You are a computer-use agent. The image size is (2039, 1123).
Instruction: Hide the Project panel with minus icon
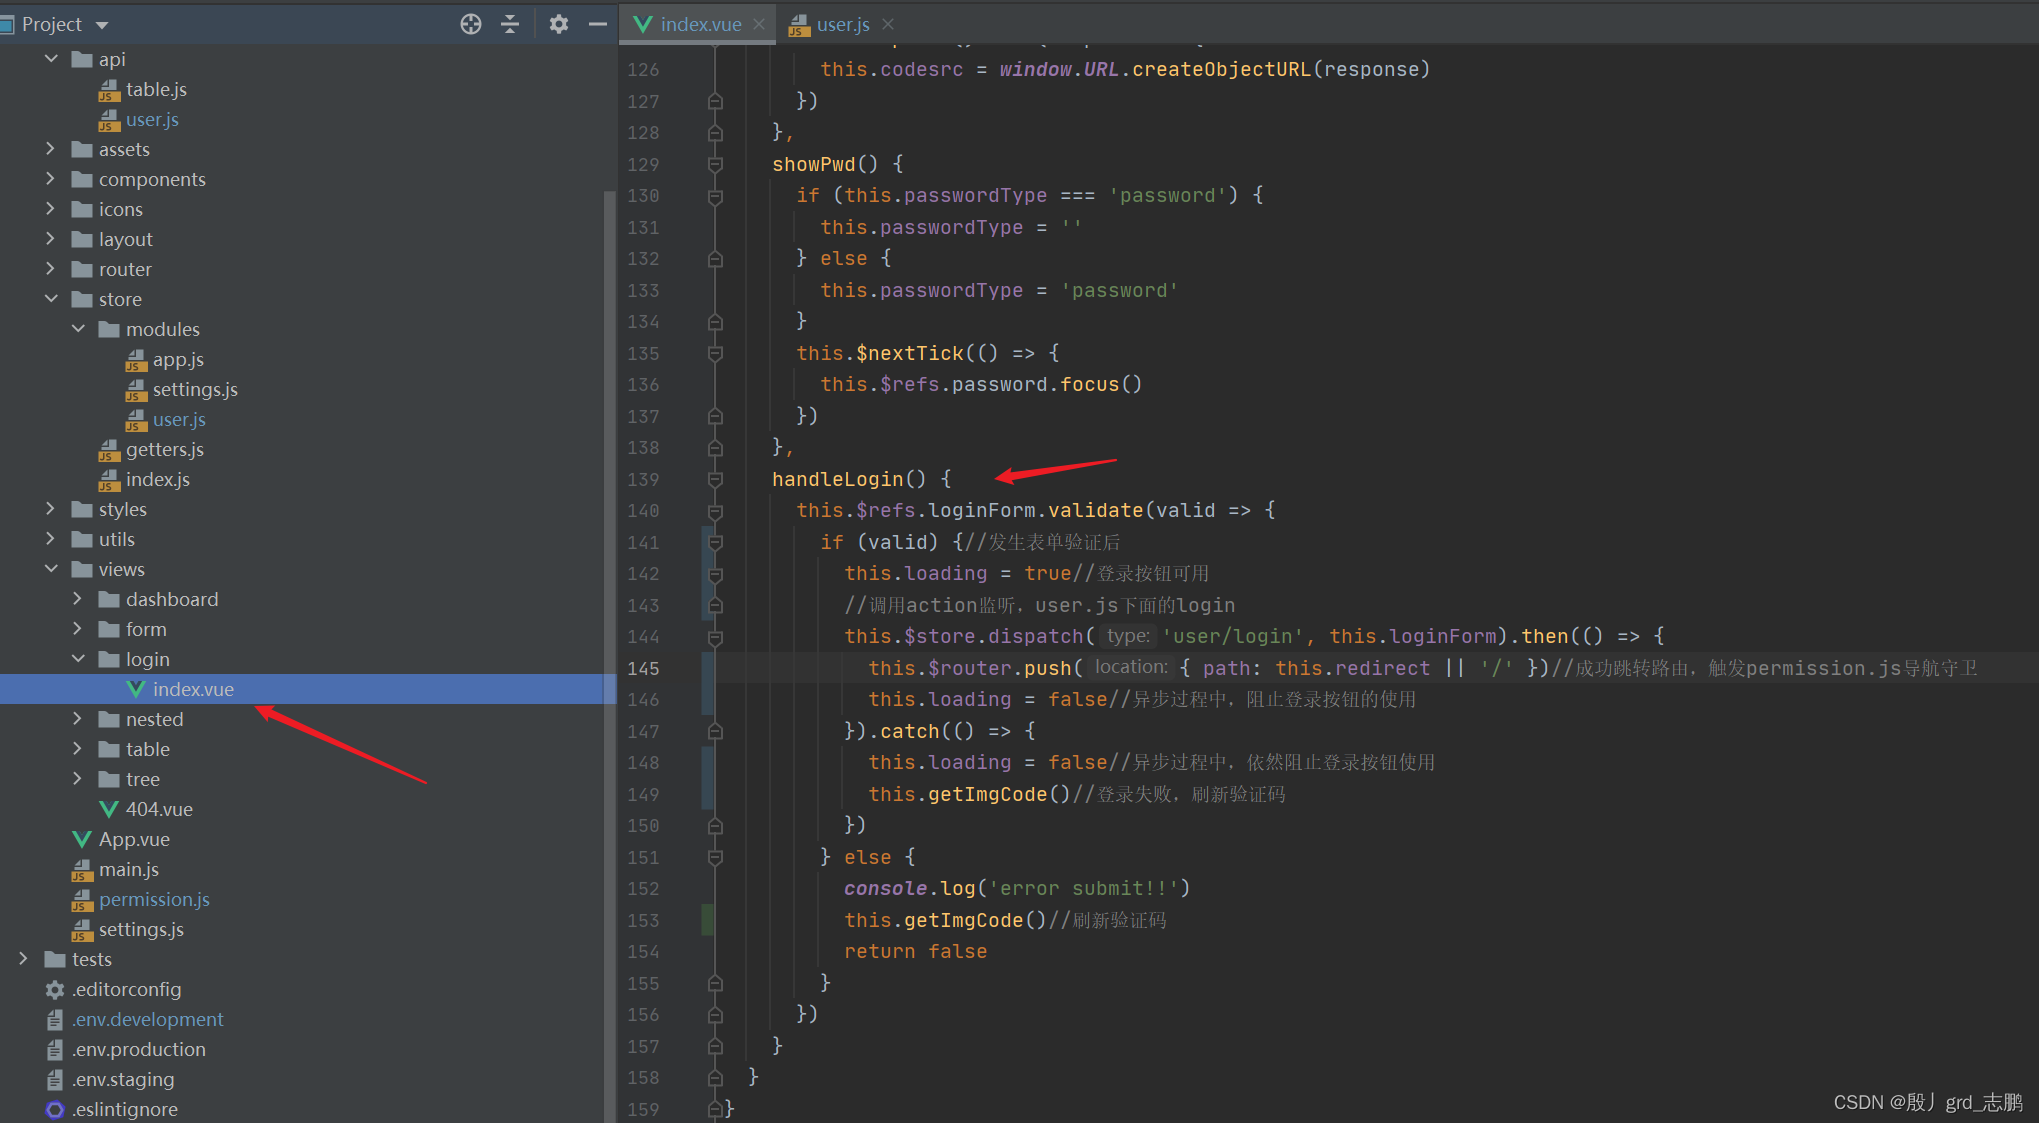pyautogui.click(x=598, y=24)
